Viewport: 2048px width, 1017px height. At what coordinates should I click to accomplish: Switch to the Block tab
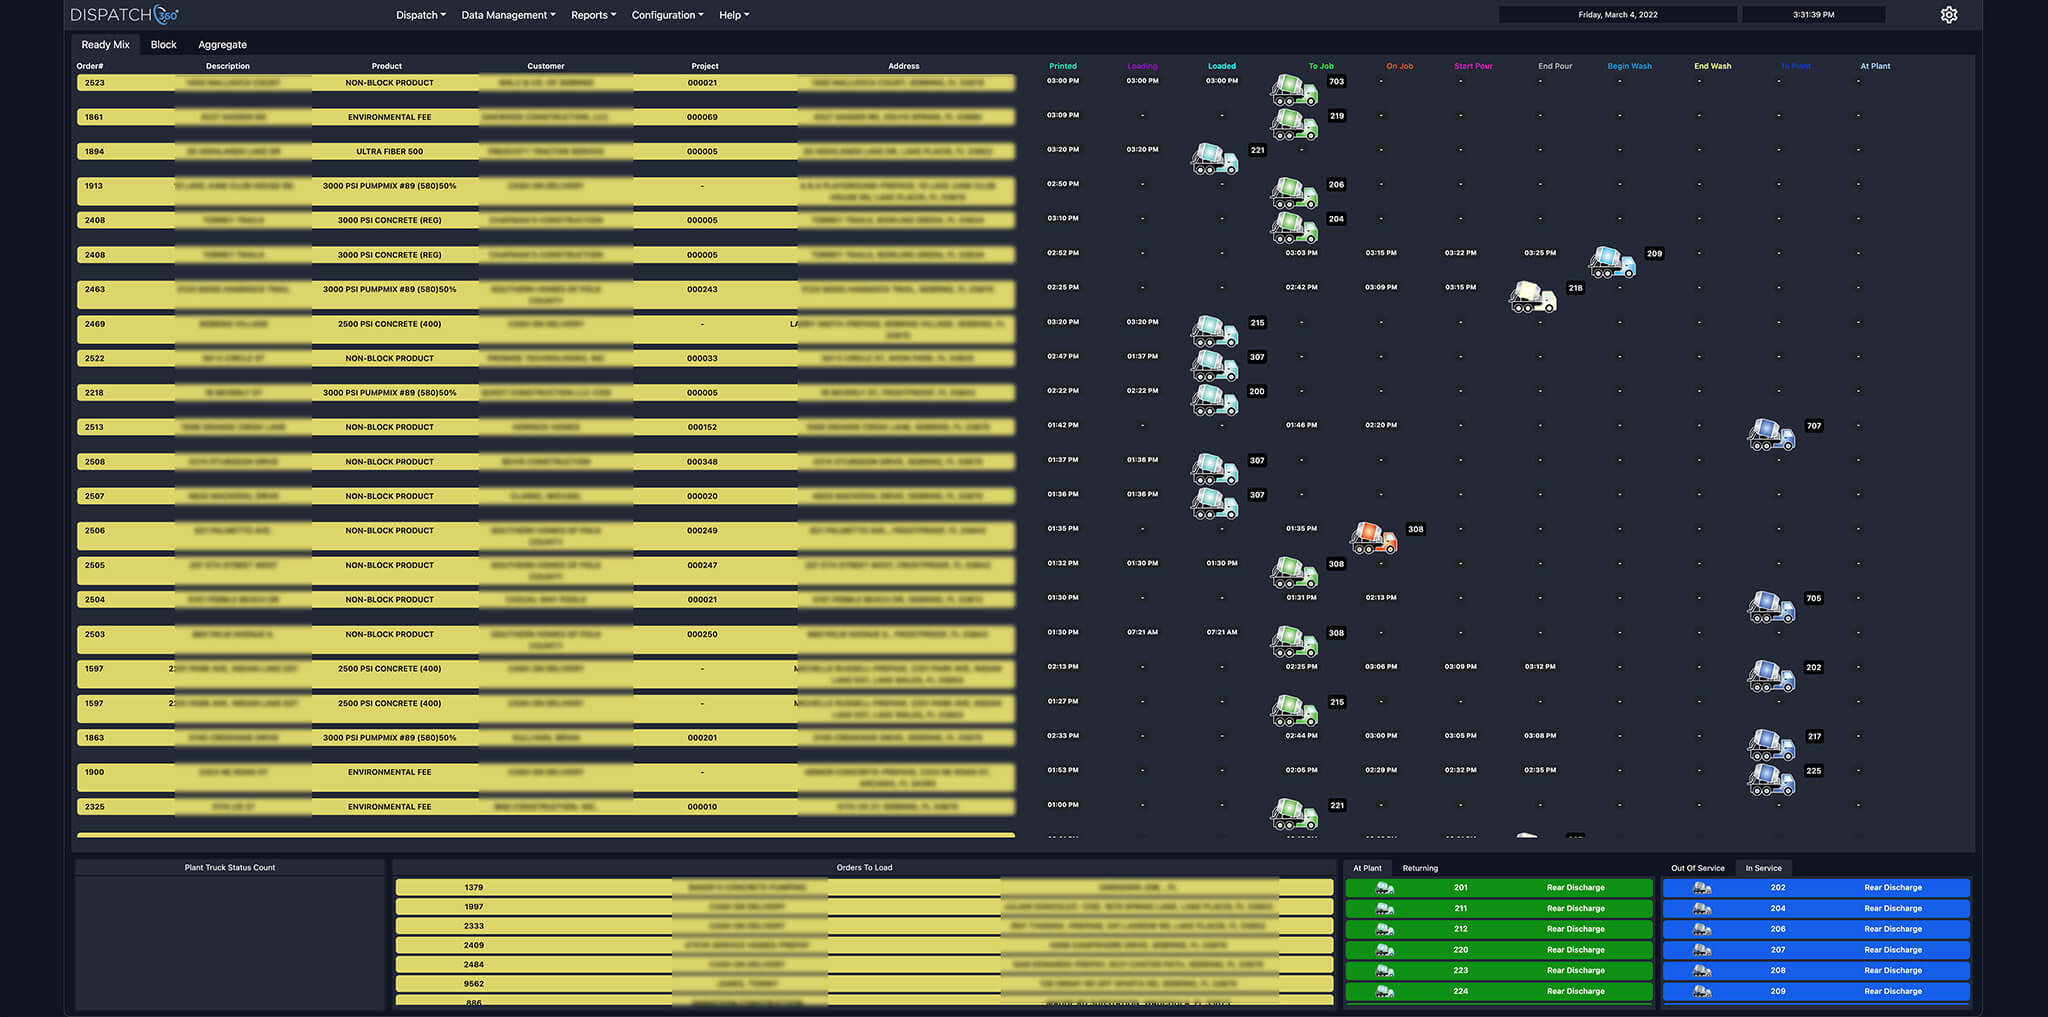[x=163, y=45]
